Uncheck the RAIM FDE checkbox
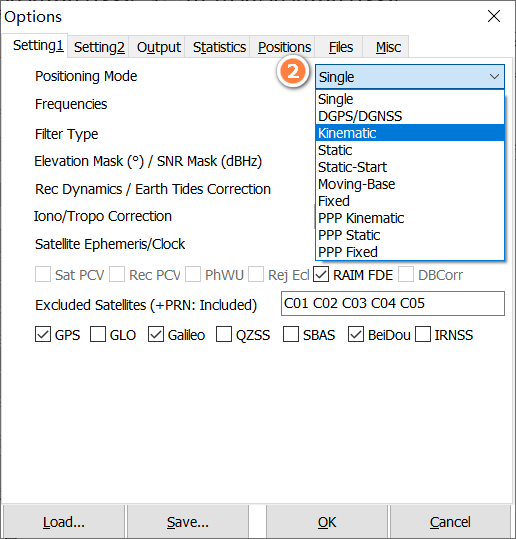The image size is (516, 539). pos(321,275)
